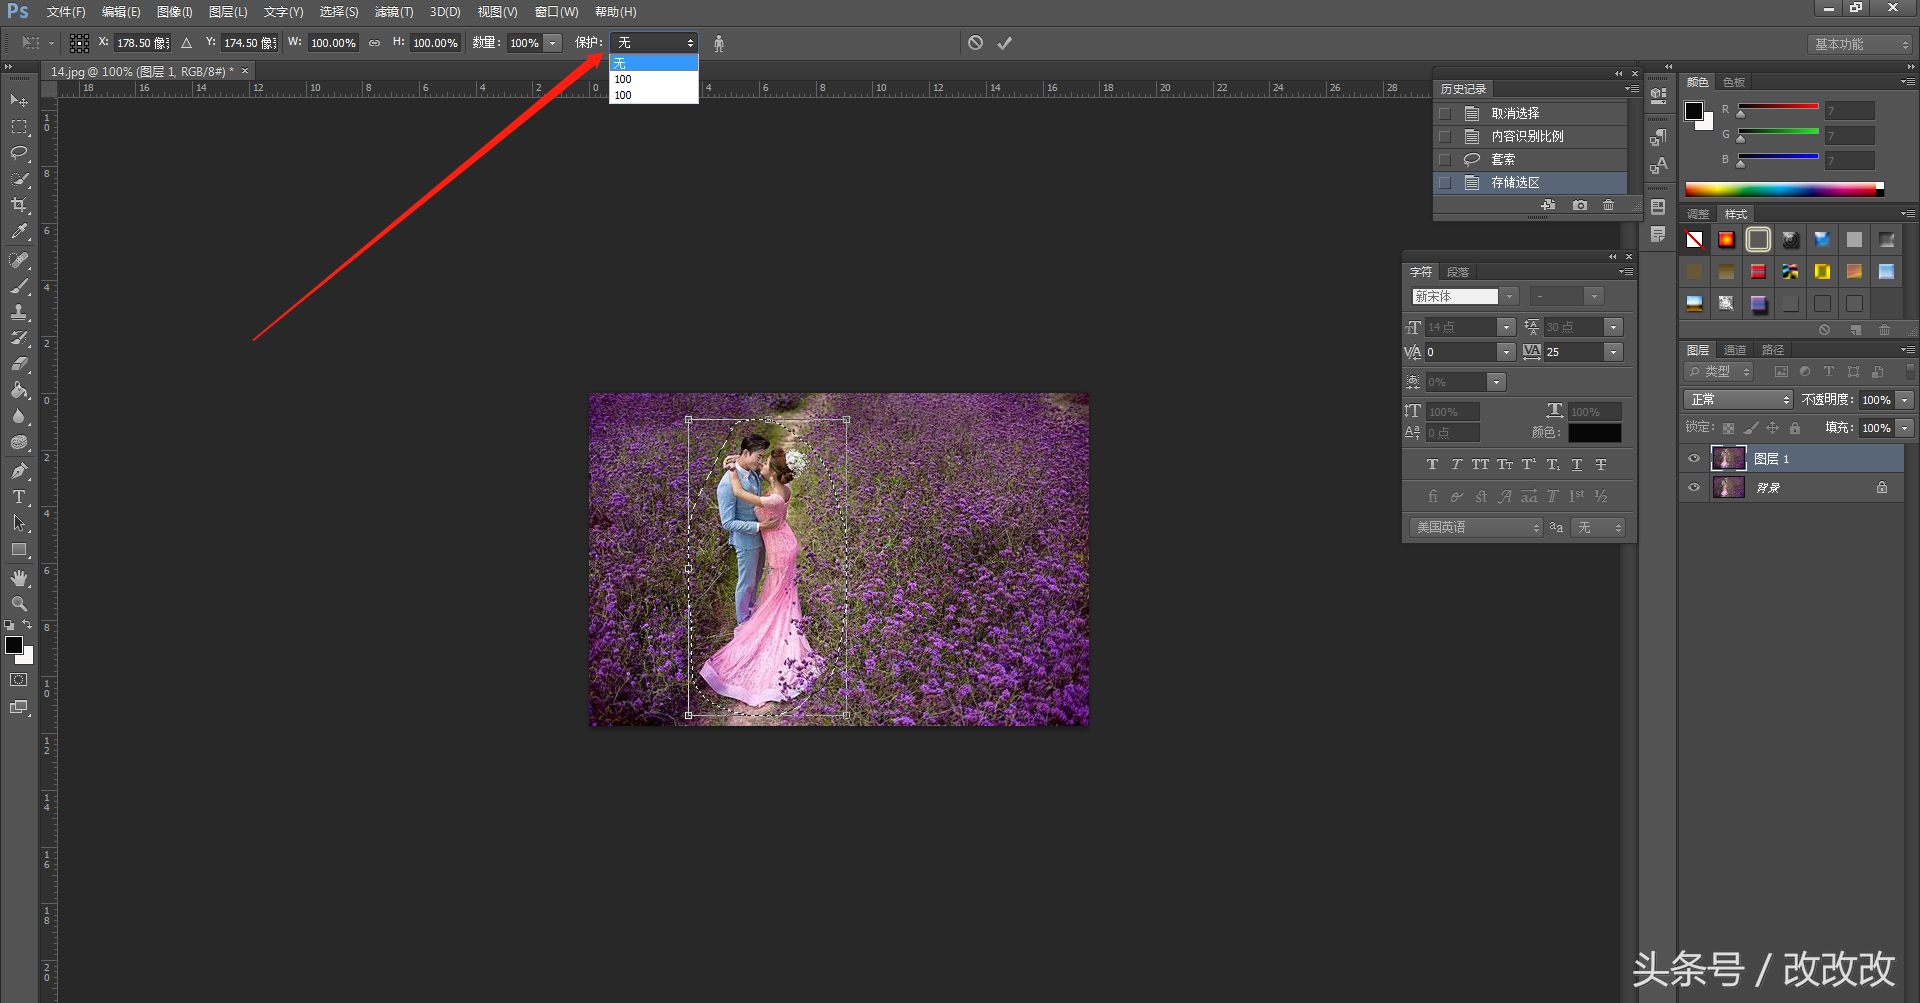Switch to the 调整 tab

click(x=1698, y=214)
